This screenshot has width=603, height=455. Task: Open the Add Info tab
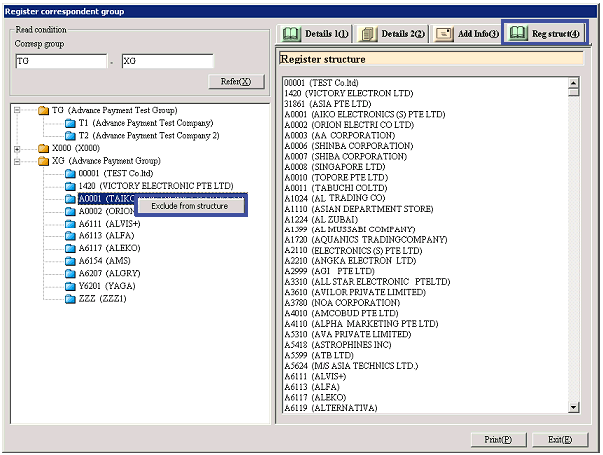coord(465,34)
